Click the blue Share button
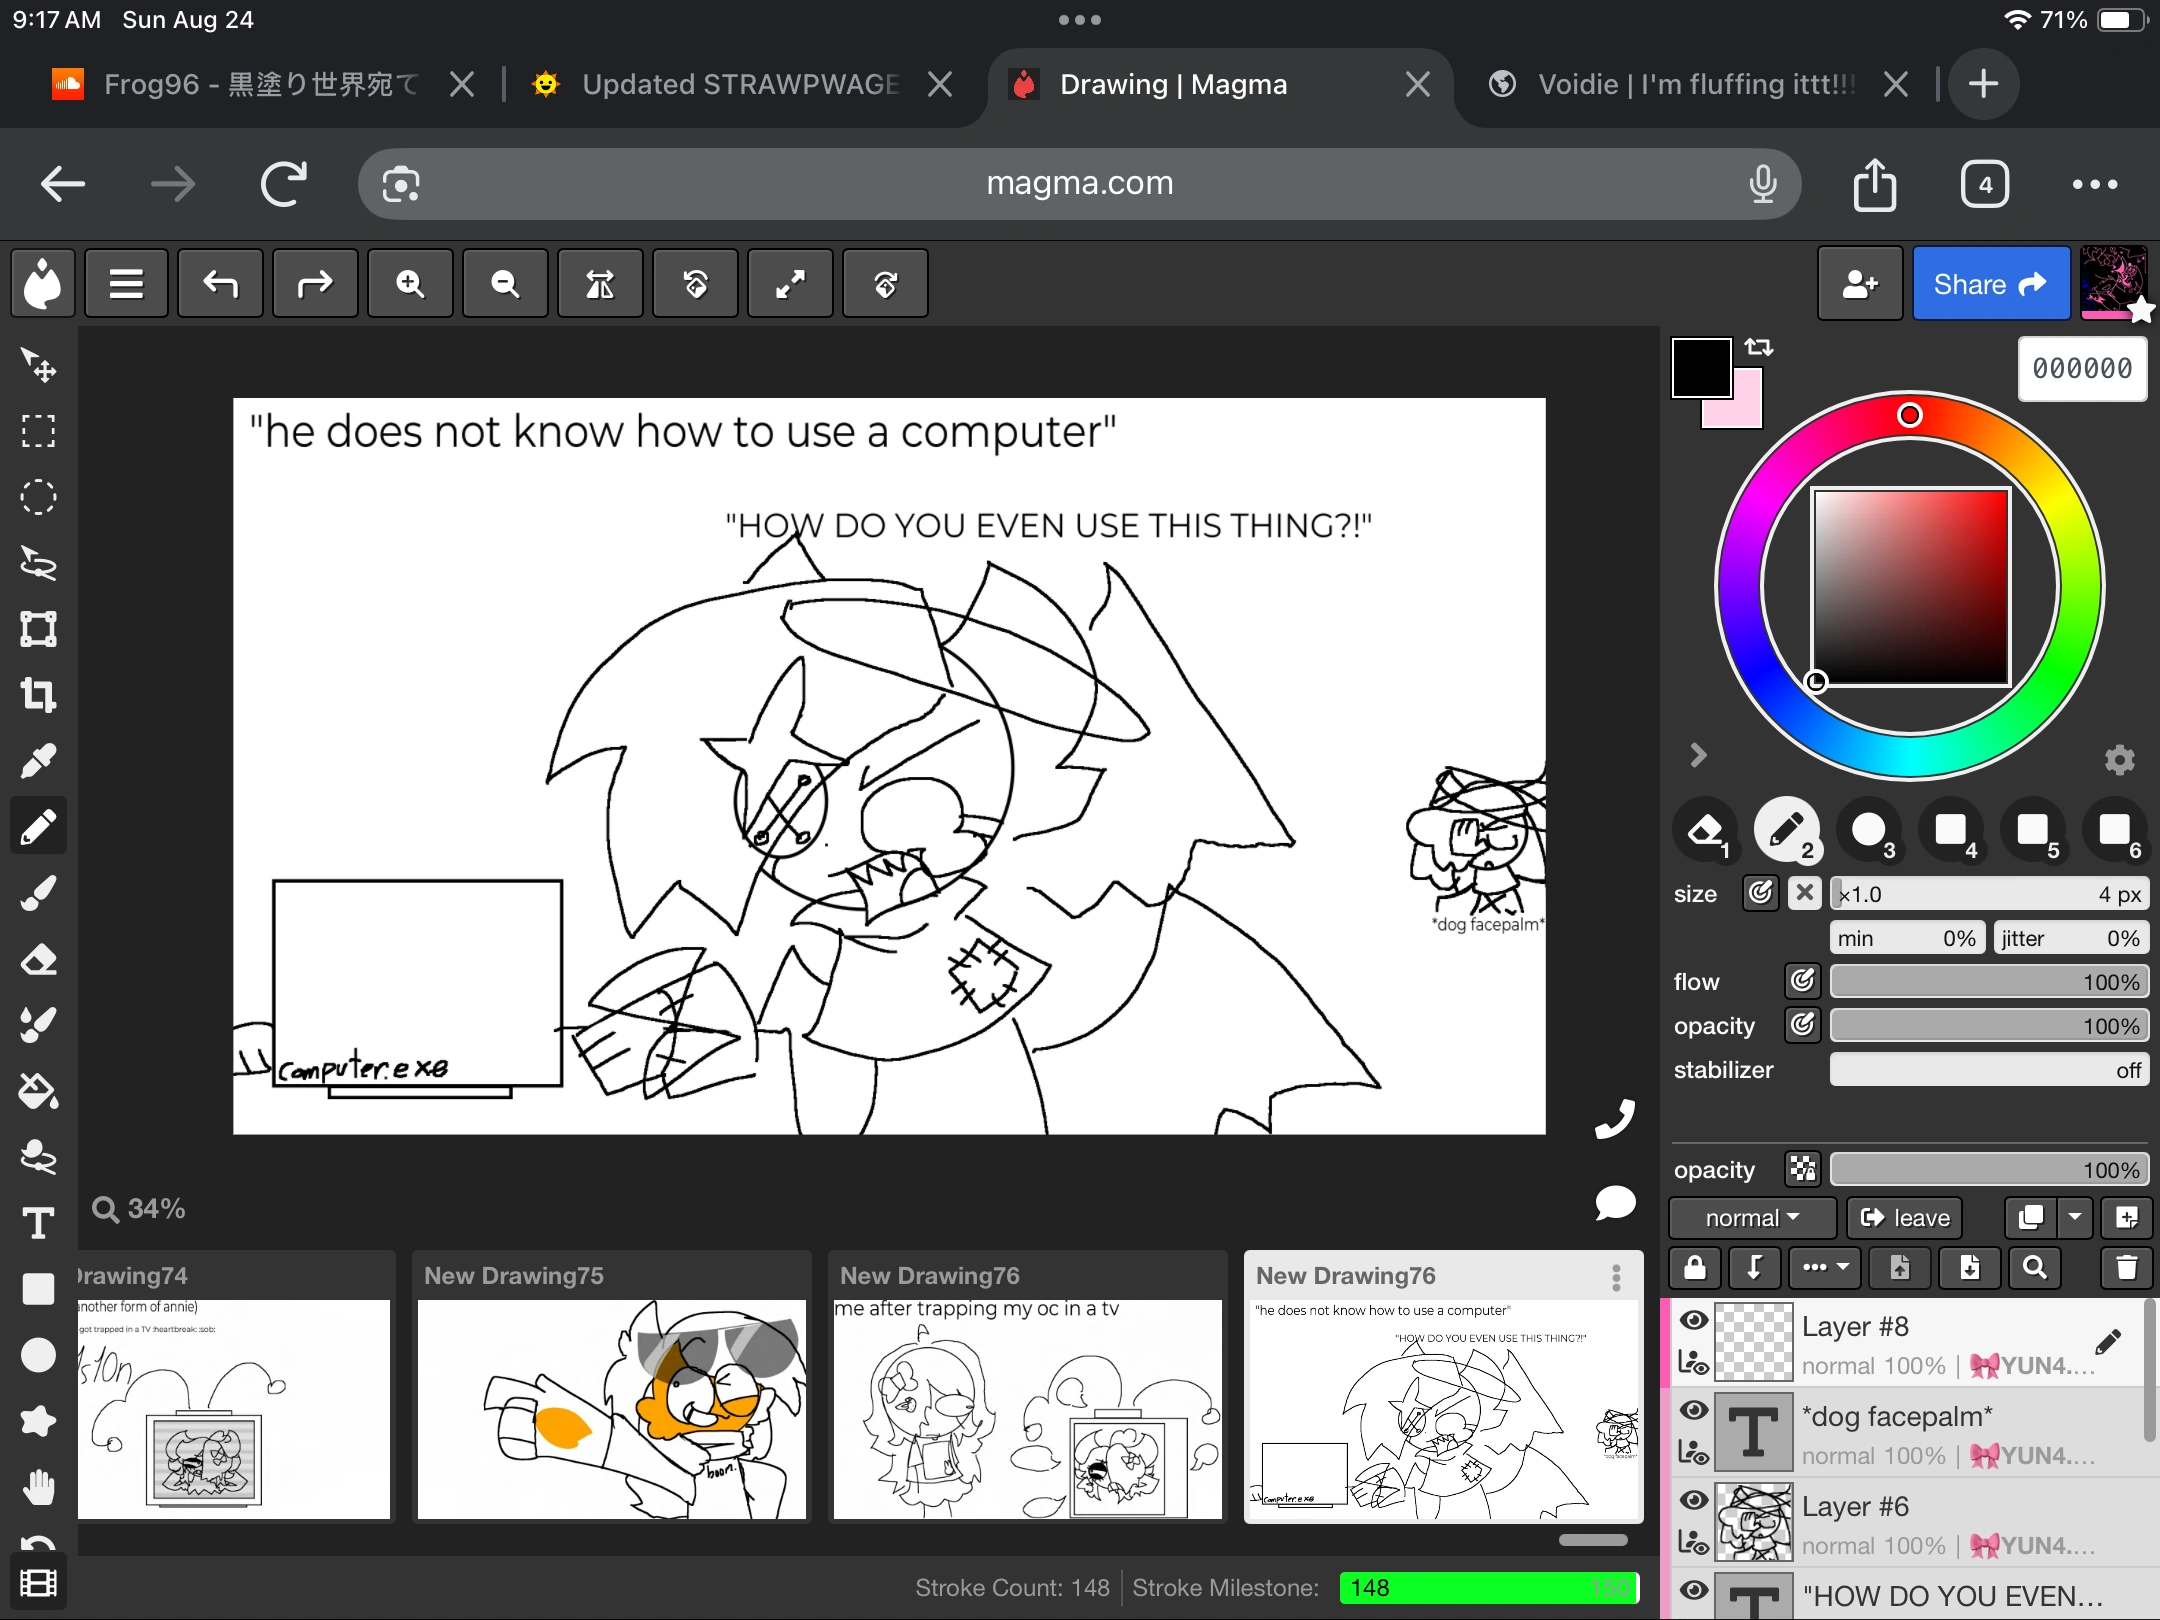This screenshot has width=2160, height=1620. coord(1990,285)
